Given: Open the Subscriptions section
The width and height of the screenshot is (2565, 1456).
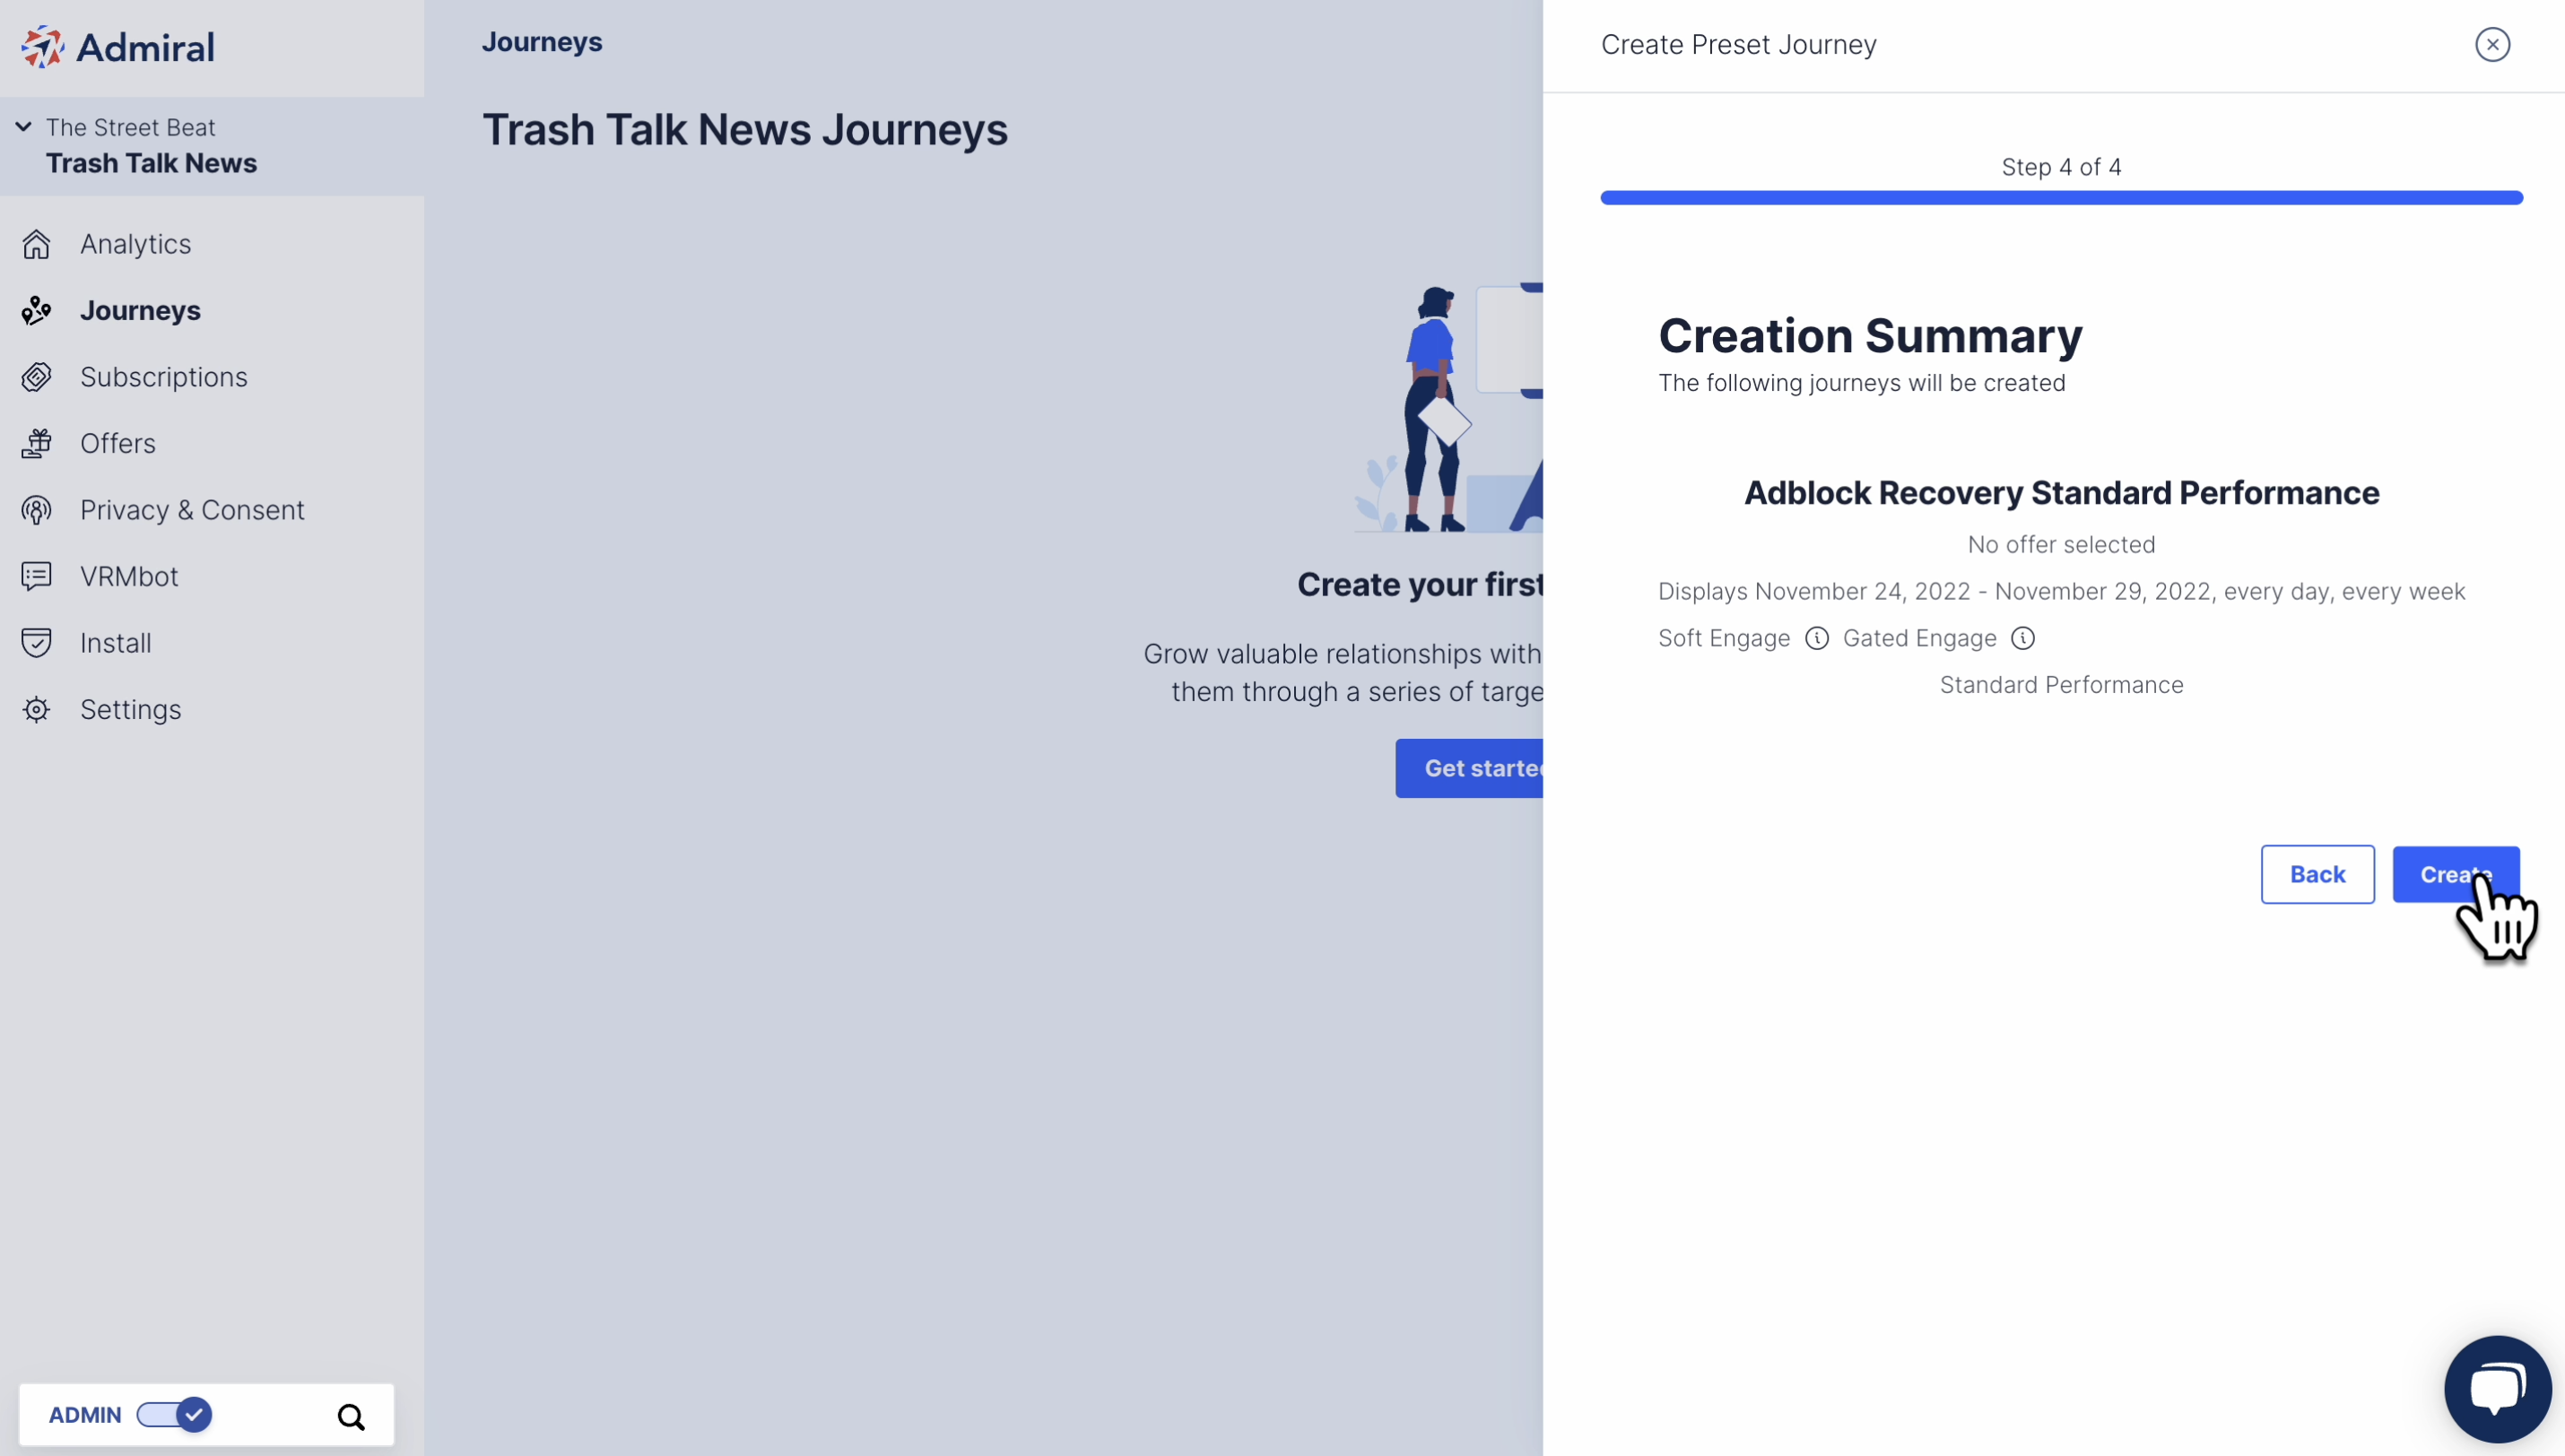Looking at the screenshot, I should tap(164, 377).
